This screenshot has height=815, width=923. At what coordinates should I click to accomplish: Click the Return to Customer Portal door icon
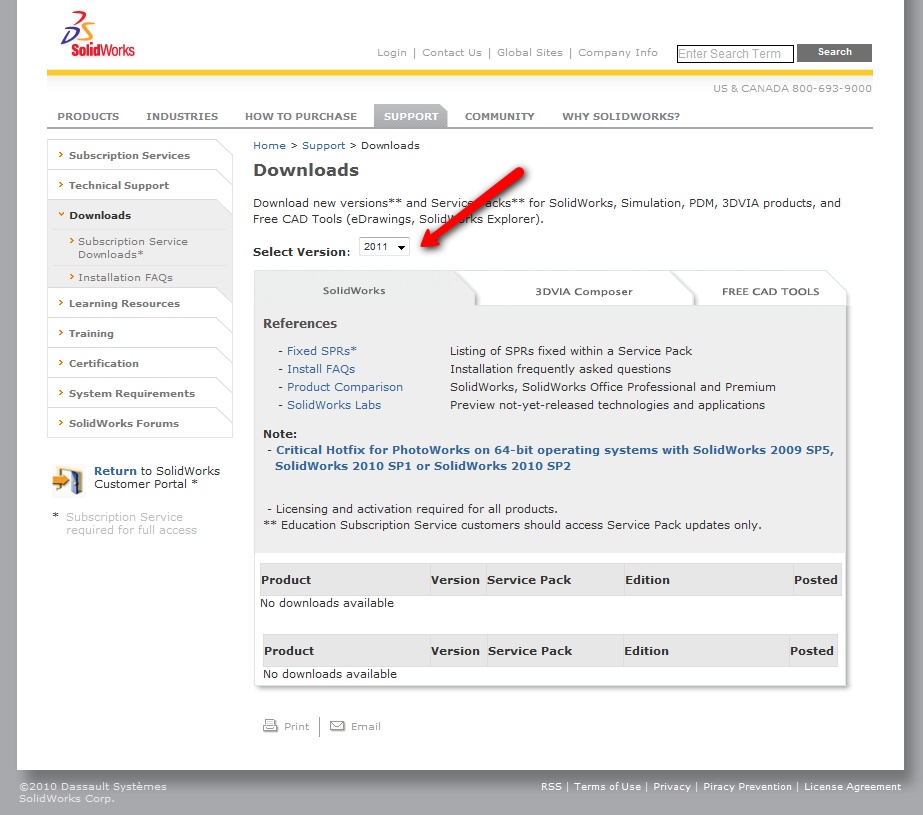[x=68, y=479]
